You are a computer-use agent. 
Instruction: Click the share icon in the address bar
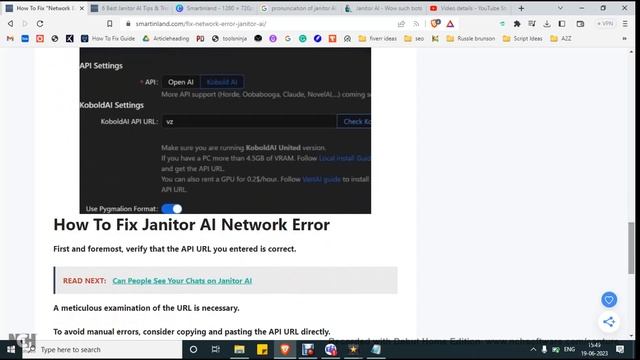click(x=401, y=24)
